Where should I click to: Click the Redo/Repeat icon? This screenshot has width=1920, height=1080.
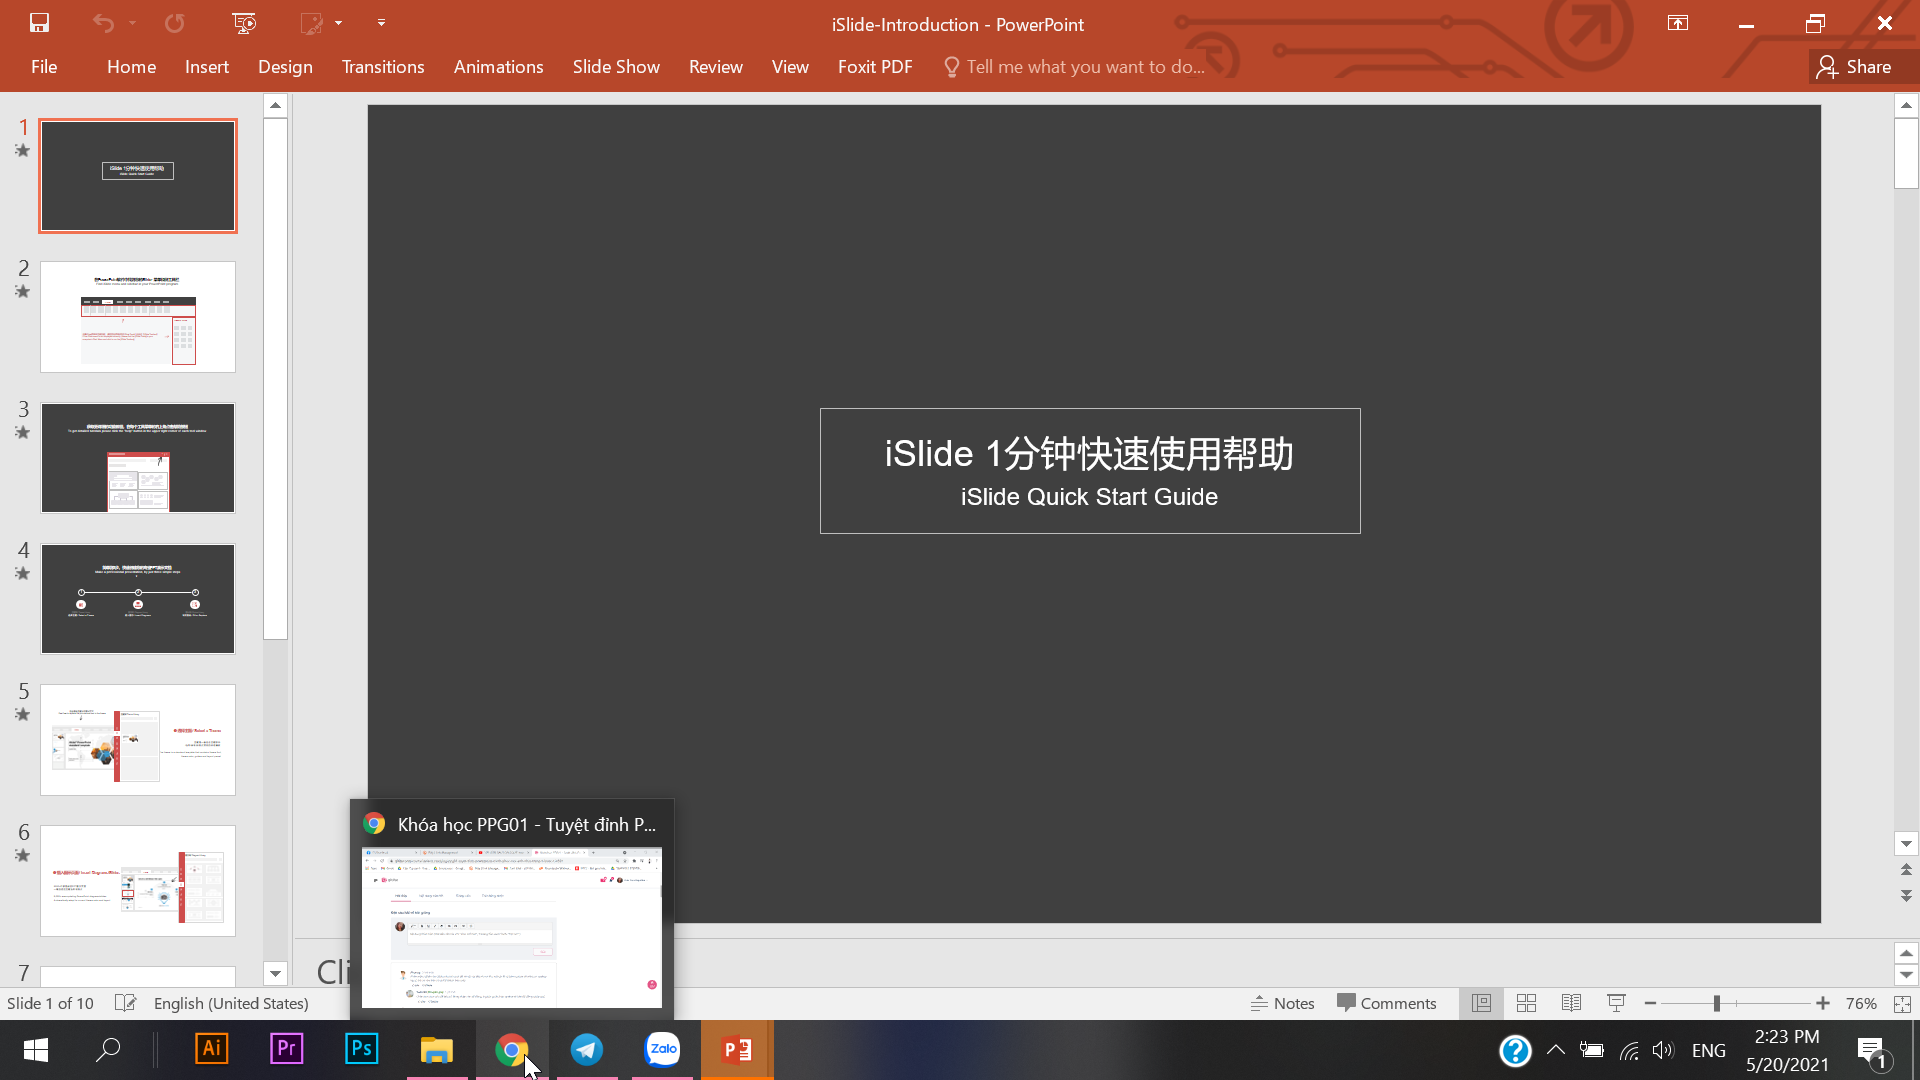[175, 23]
